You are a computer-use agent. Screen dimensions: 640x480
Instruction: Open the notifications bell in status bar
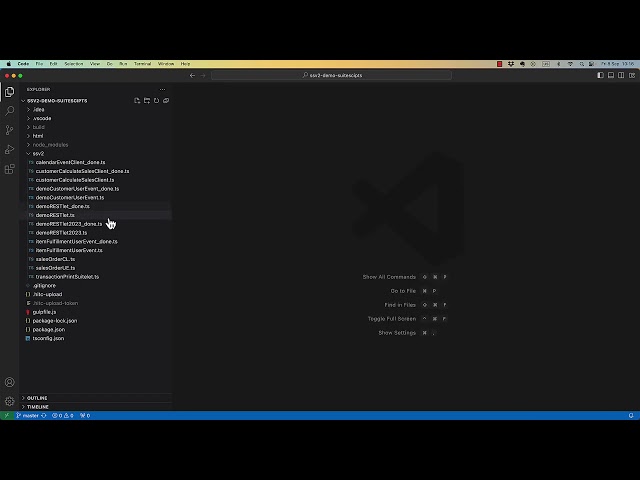(631, 416)
